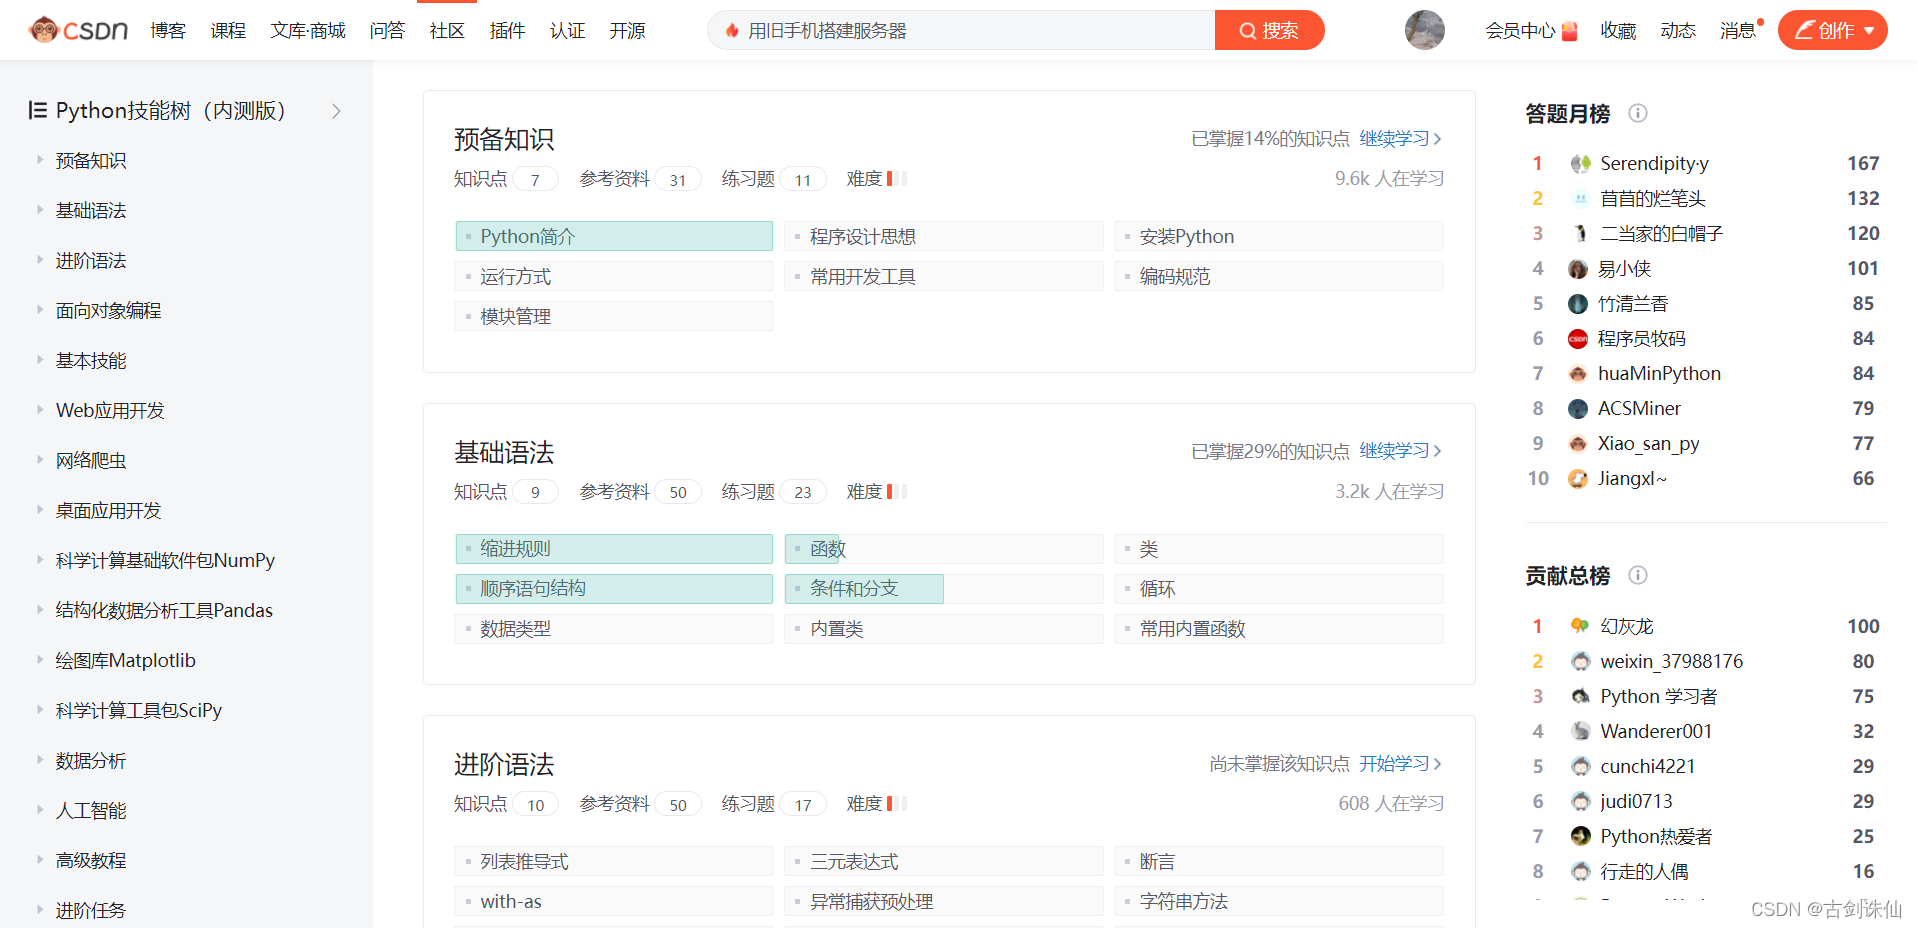This screenshot has width=1917, height=928.
Task: Open 二当家的白帽子 avatar icon
Action: [x=1580, y=233]
